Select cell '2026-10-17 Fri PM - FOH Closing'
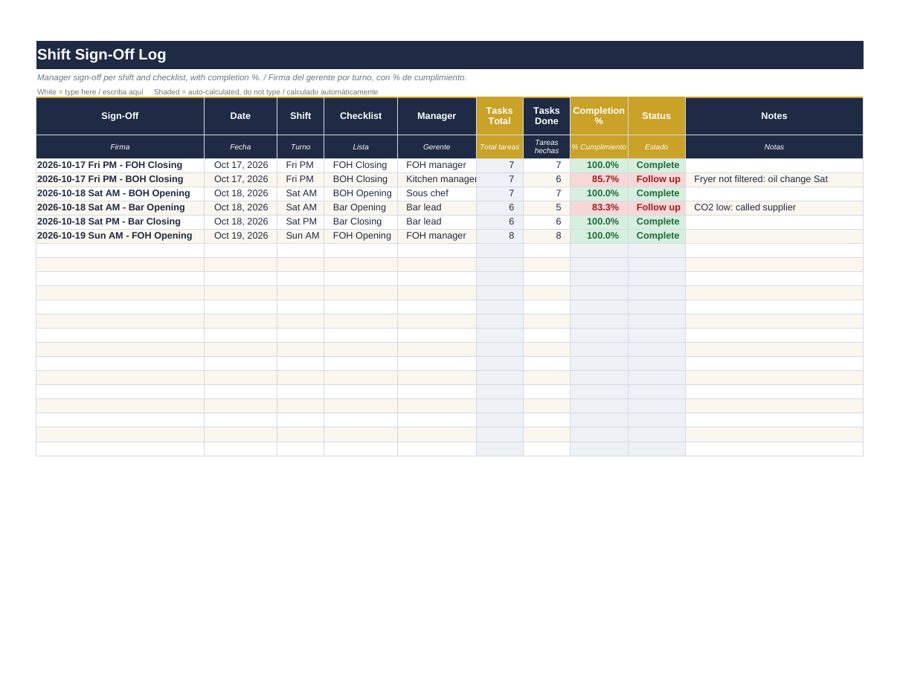900x695 pixels. (x=120, y=165)
